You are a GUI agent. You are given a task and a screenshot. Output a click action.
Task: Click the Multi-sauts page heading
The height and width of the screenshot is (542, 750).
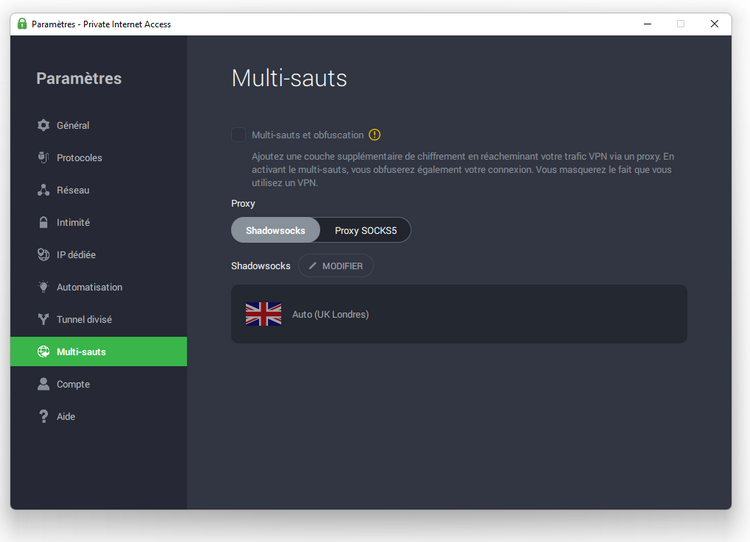(289, 78)
